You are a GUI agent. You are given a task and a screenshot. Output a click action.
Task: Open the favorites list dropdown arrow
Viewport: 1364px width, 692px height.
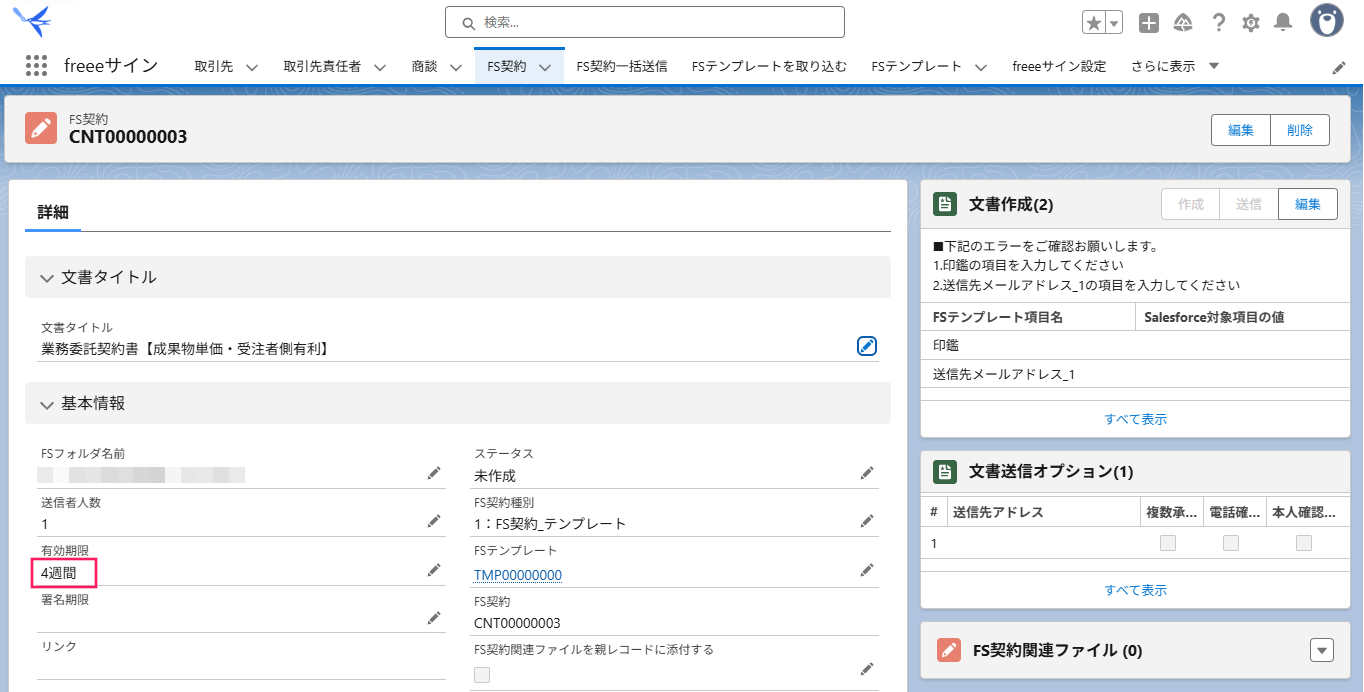pos(1114,23)
